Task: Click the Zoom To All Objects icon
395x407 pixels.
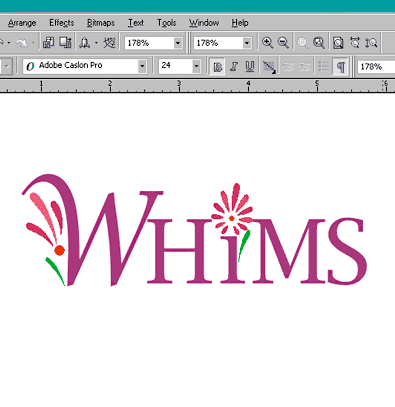Action: tap(319, 43)
